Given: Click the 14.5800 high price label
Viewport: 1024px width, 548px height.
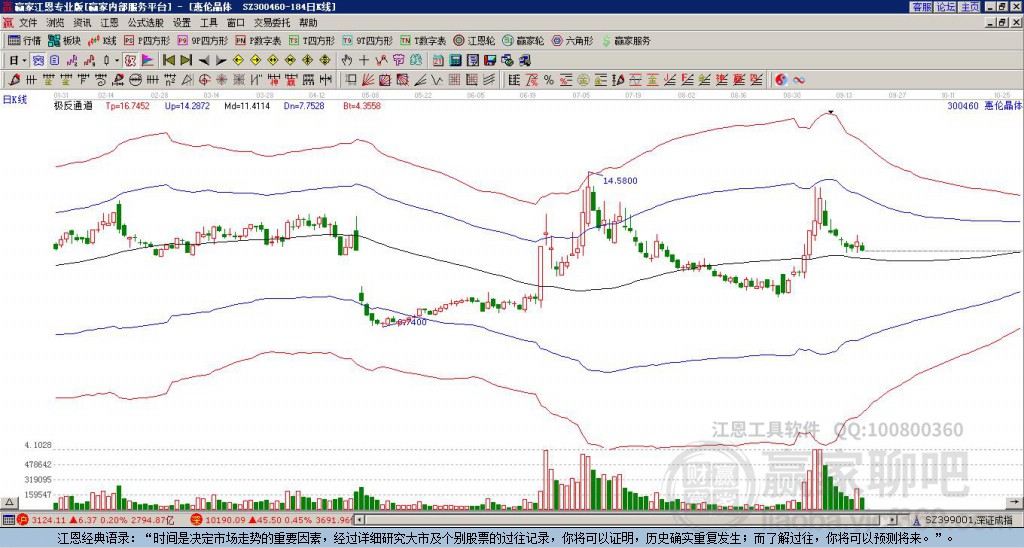Looking at the screenshot, I should click(x=620, y=180).
